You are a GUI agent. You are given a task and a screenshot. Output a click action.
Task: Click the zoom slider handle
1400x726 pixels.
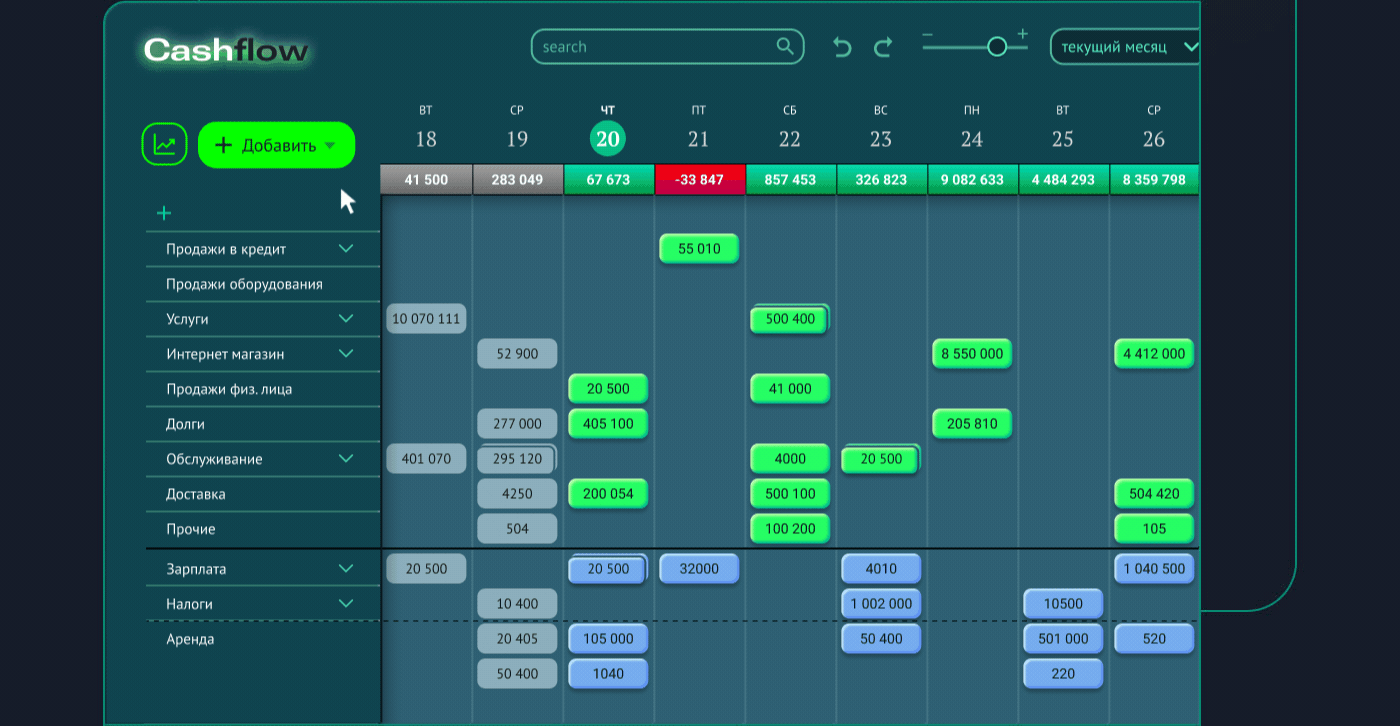pyautogui.click(x=996, y=47)
